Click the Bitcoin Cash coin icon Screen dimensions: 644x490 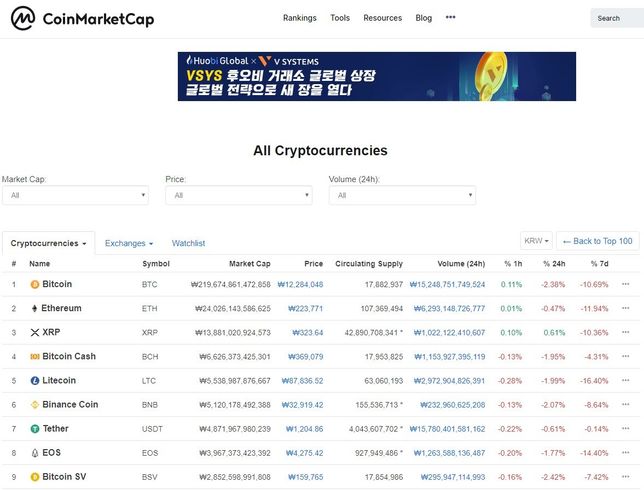click(35, 356)
